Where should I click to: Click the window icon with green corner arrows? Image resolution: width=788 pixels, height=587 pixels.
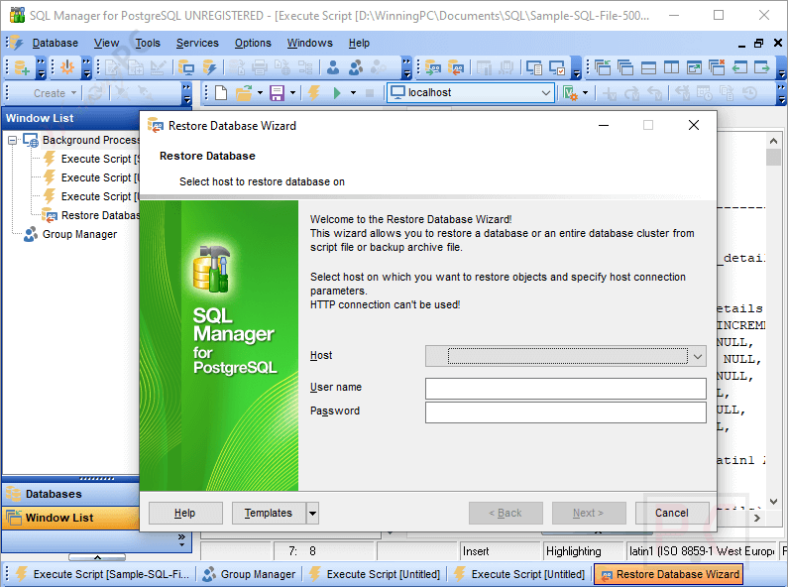[x=694, y=67]
